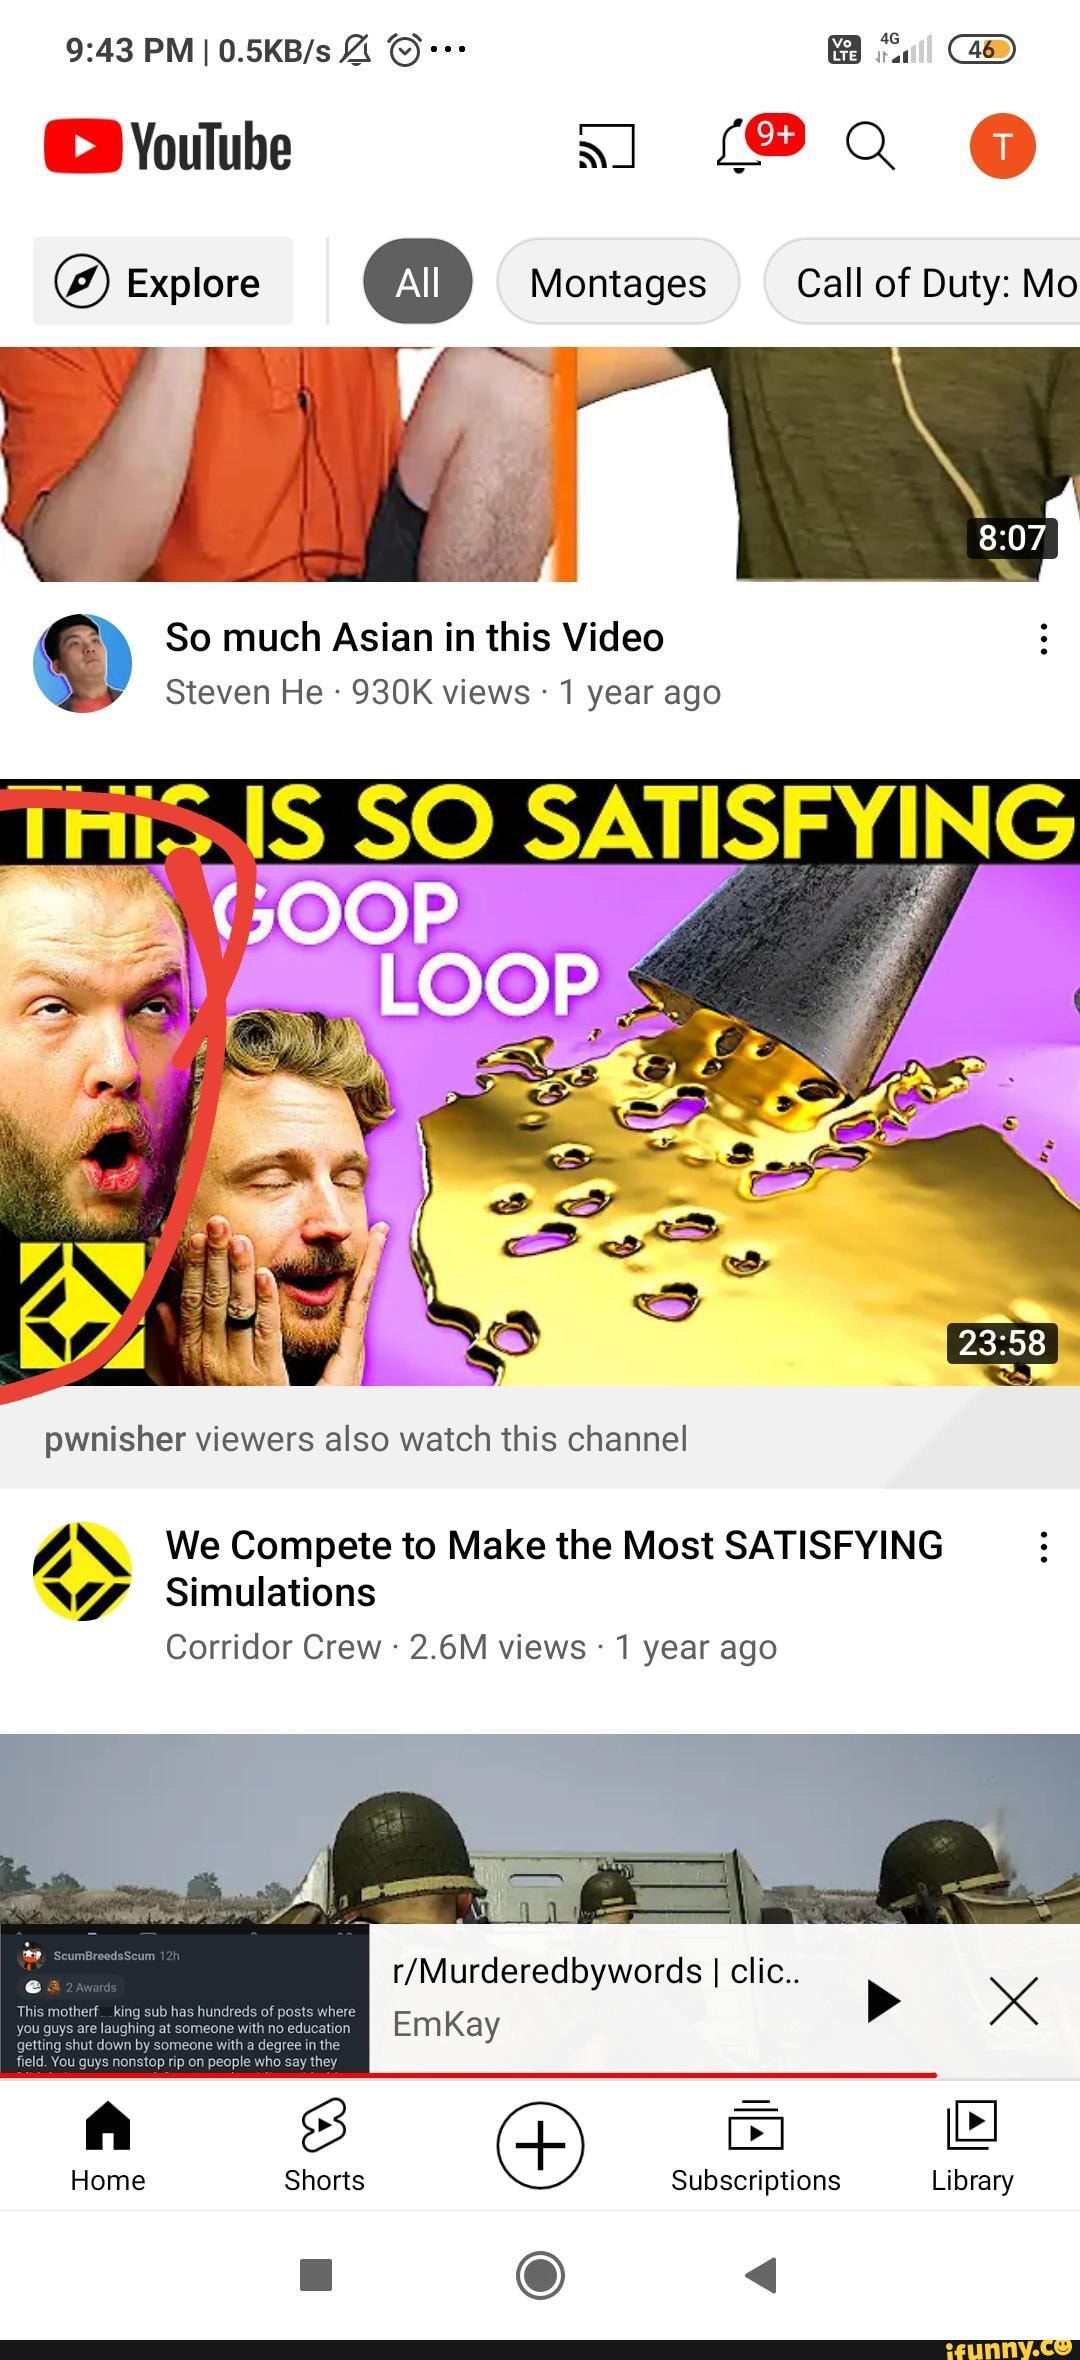Open Steven He channel avatar

click(x=82, y=663)
